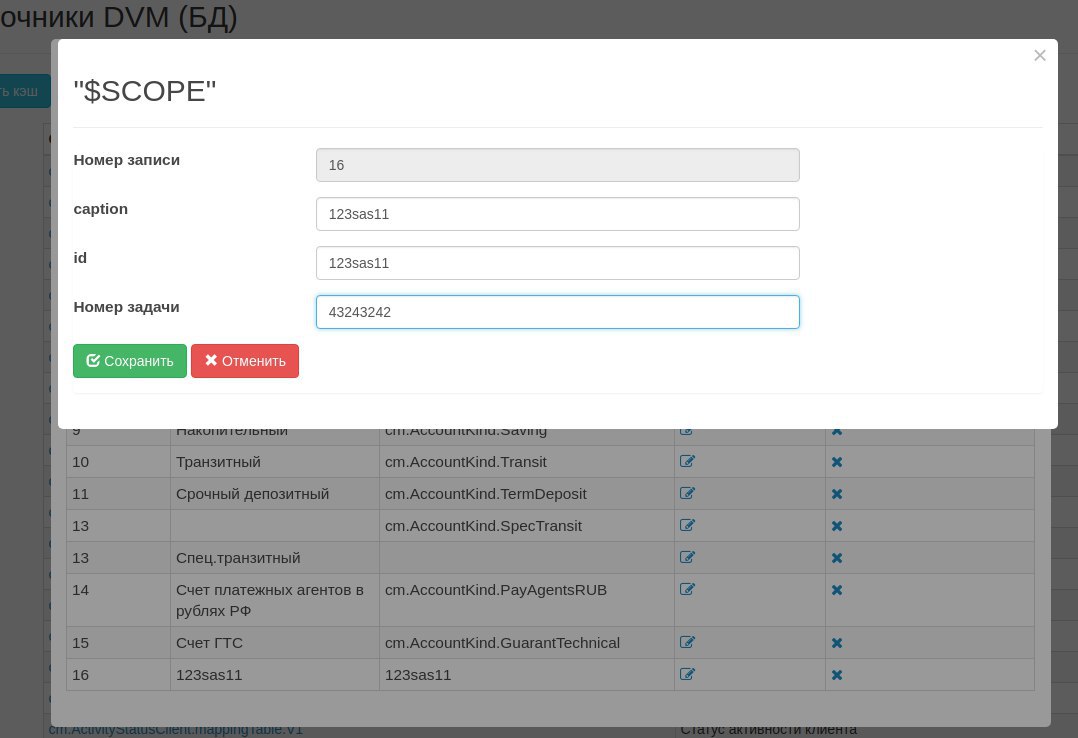The height and width of the screenshot is (738, 1078).
Task: Click the Номер задачи input field
Action: [557, 312]
